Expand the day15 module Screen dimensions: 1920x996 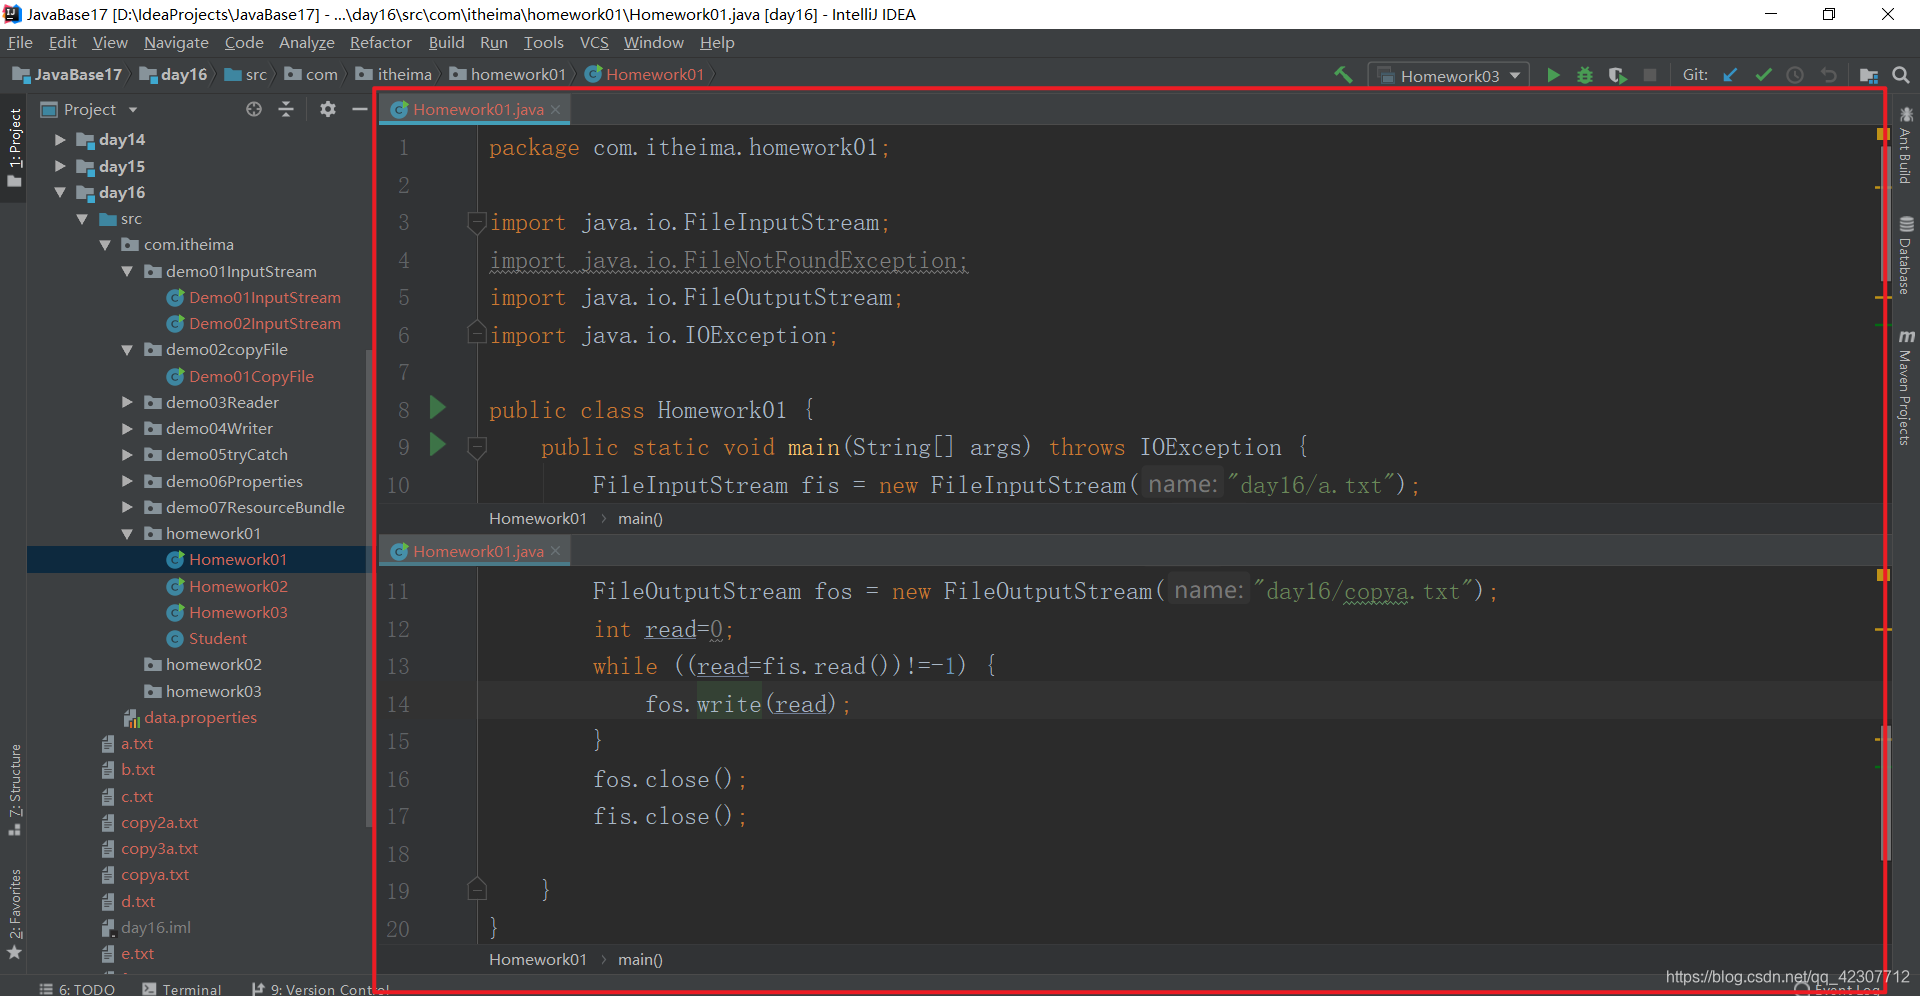click(60, 166)
